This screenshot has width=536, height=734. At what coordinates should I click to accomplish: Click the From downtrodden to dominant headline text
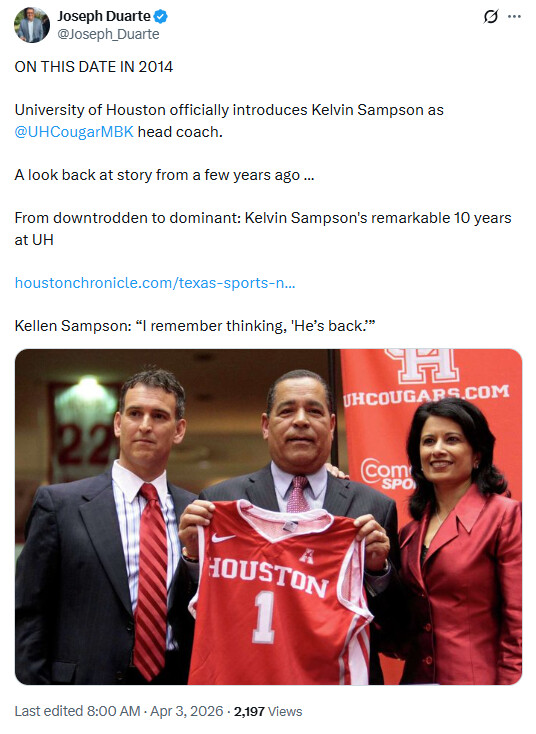(263, 229)
